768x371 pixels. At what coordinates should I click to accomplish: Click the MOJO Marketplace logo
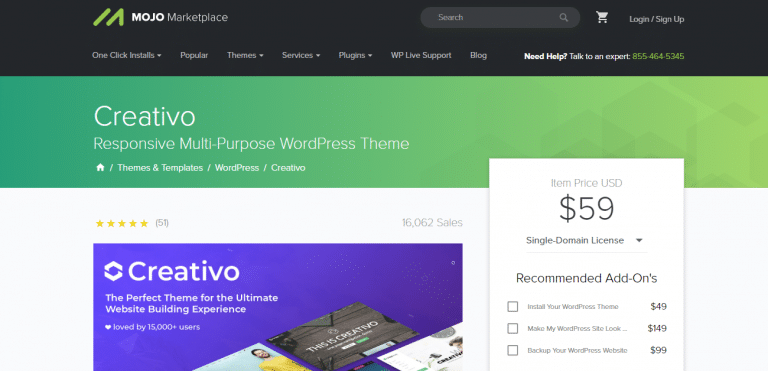(160, 18)
